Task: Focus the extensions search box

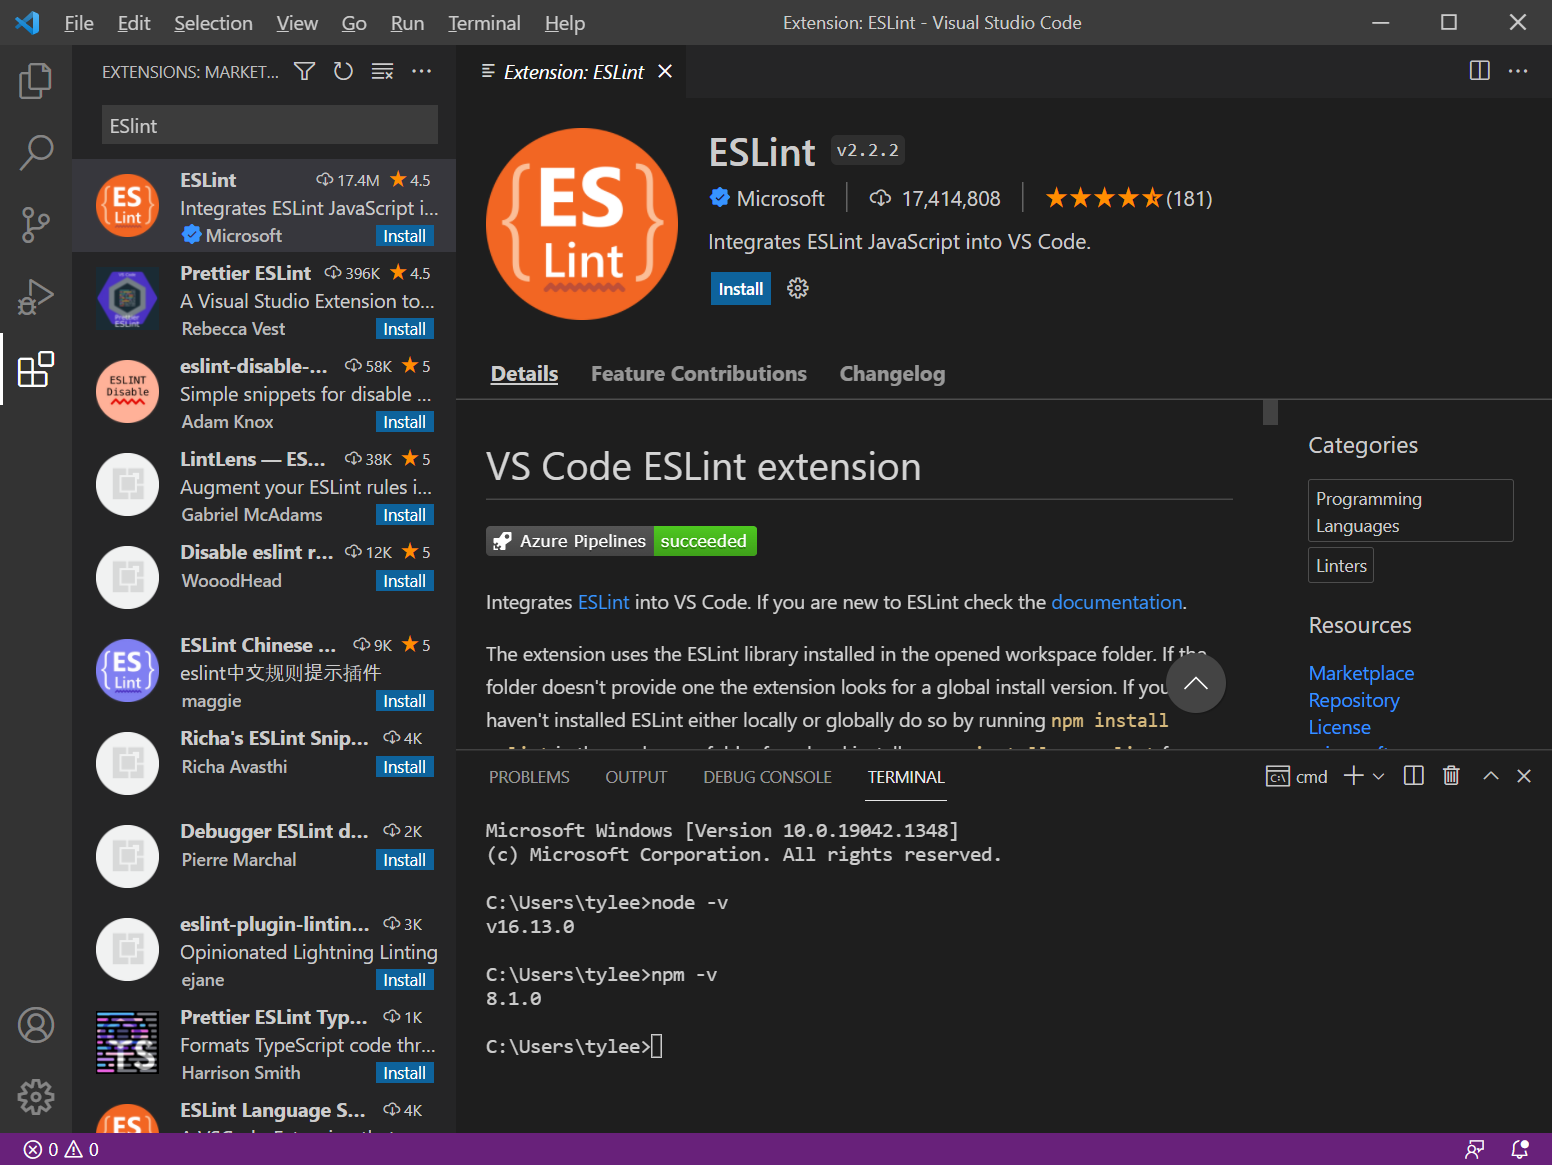Action: pyautogui.click(x=270, y=125)
